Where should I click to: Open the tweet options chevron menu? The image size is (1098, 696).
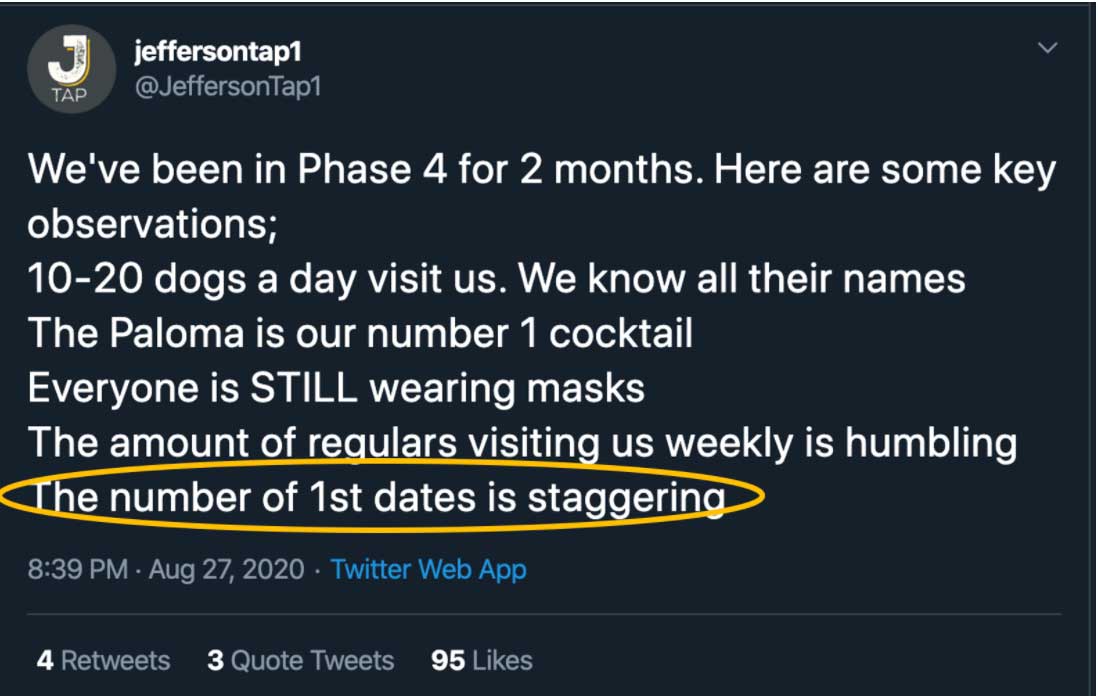click(x=1047, y=48)
